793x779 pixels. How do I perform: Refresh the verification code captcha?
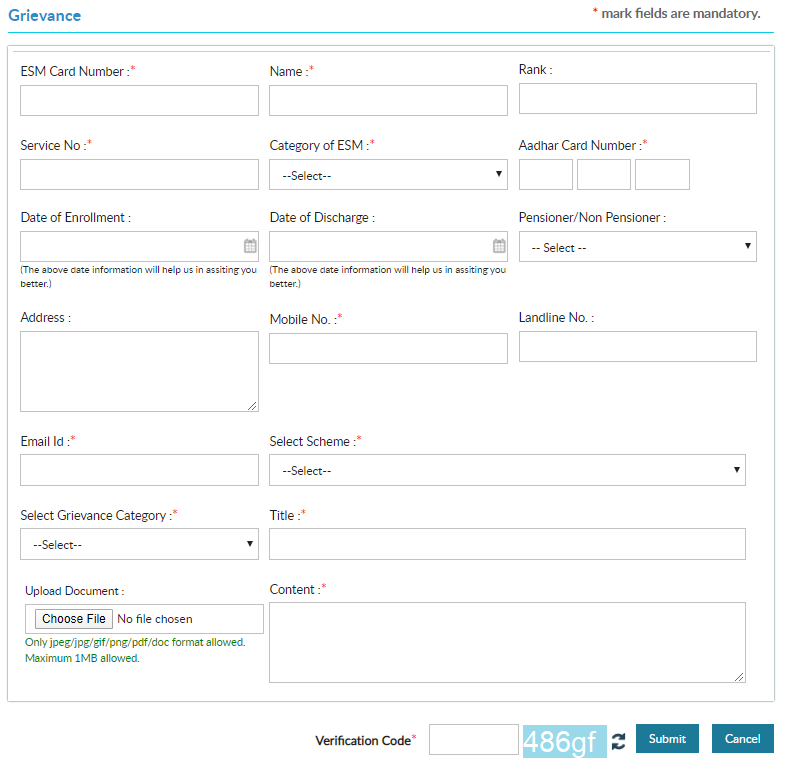tap(618, 742)
